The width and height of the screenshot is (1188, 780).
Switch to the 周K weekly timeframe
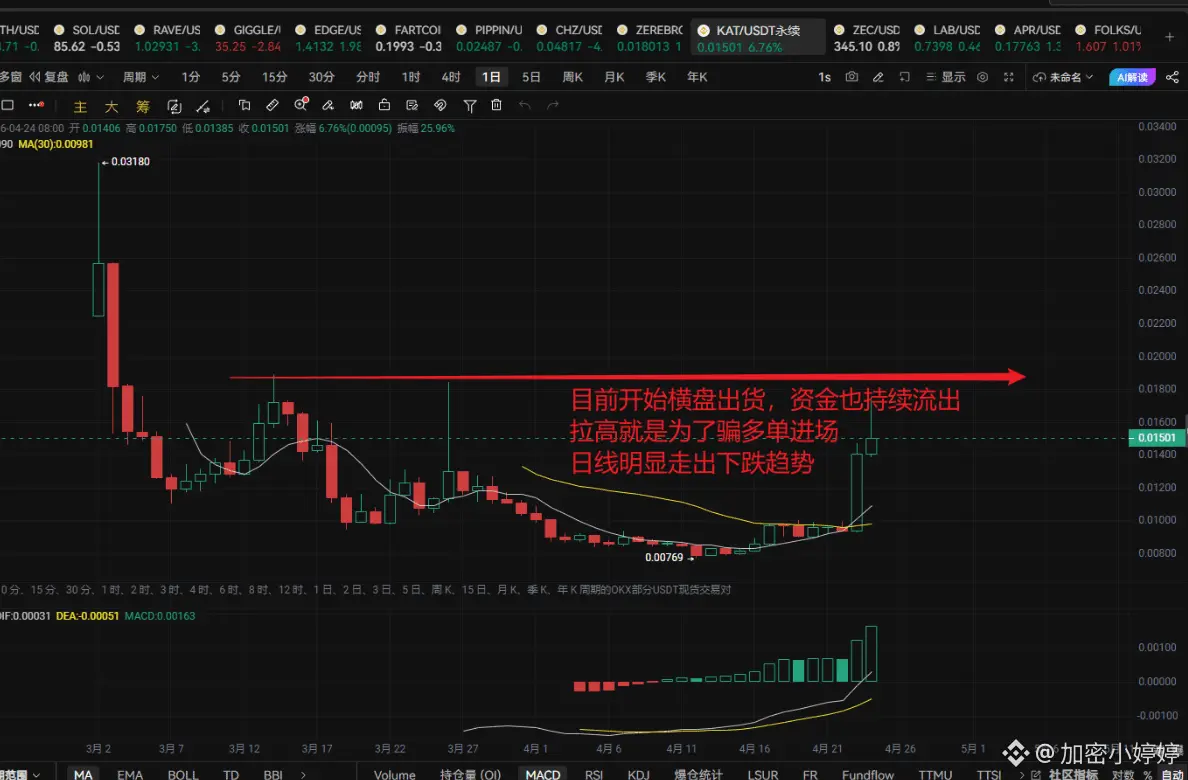coord(572,77)
